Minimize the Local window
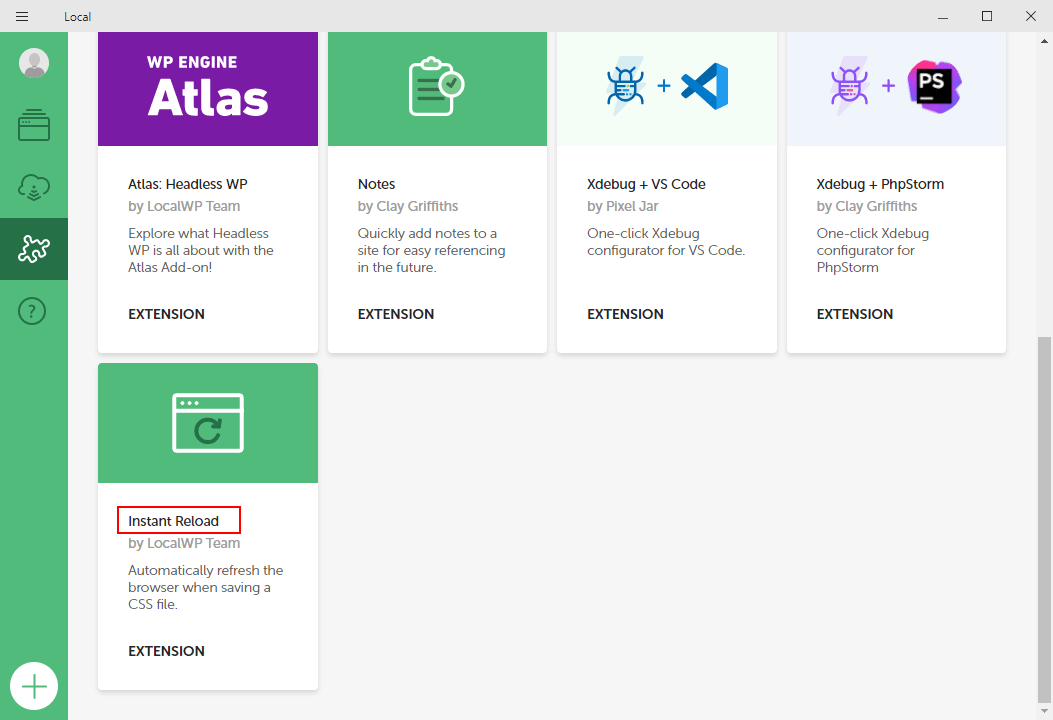 tap(943, 16)
